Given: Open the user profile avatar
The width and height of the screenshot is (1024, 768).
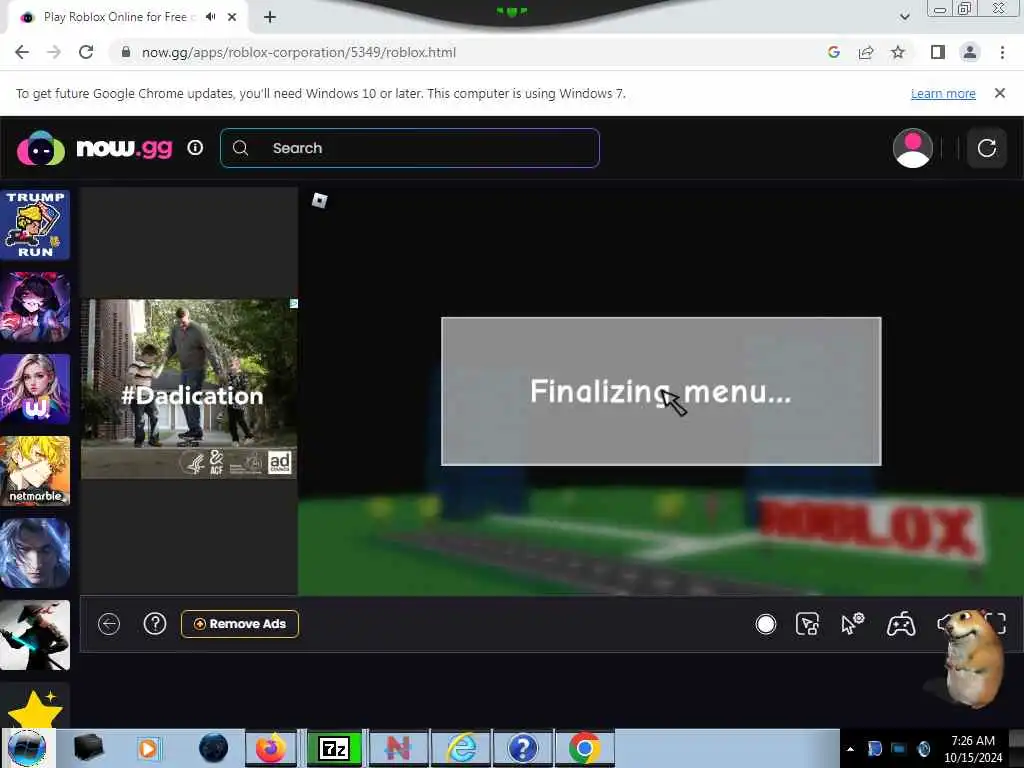Looking at the screenshot, I should [x=912, y=148].
